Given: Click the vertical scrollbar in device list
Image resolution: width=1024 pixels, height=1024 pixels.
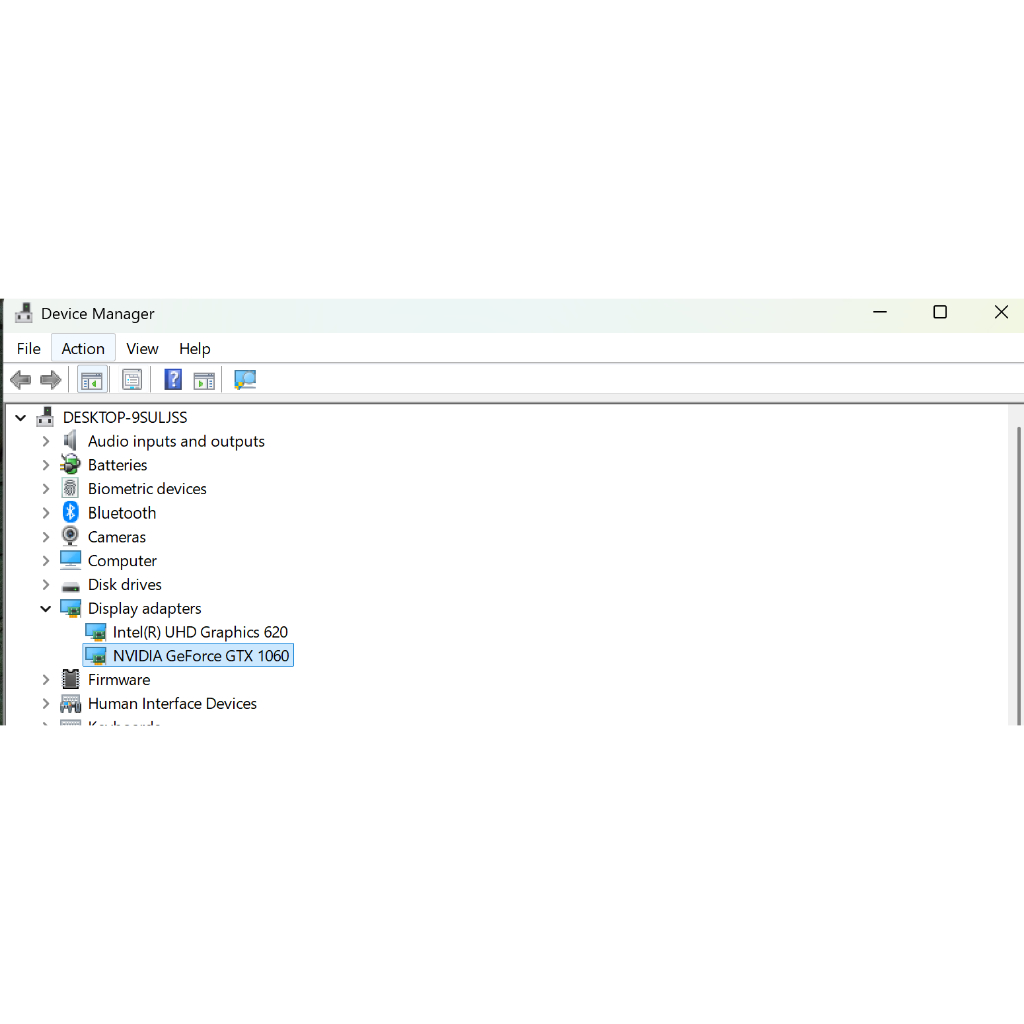Looking at the screenshot, I should pos(1018,570).
